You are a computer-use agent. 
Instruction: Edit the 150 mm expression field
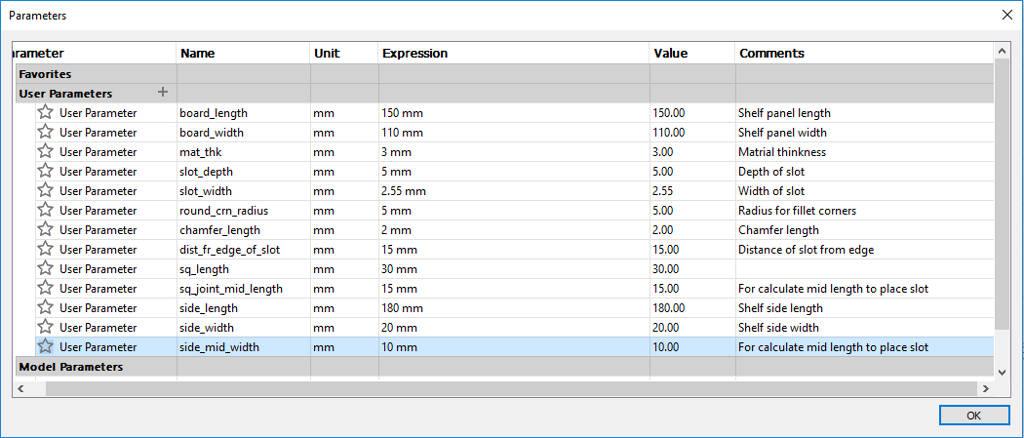click(514, 112)
